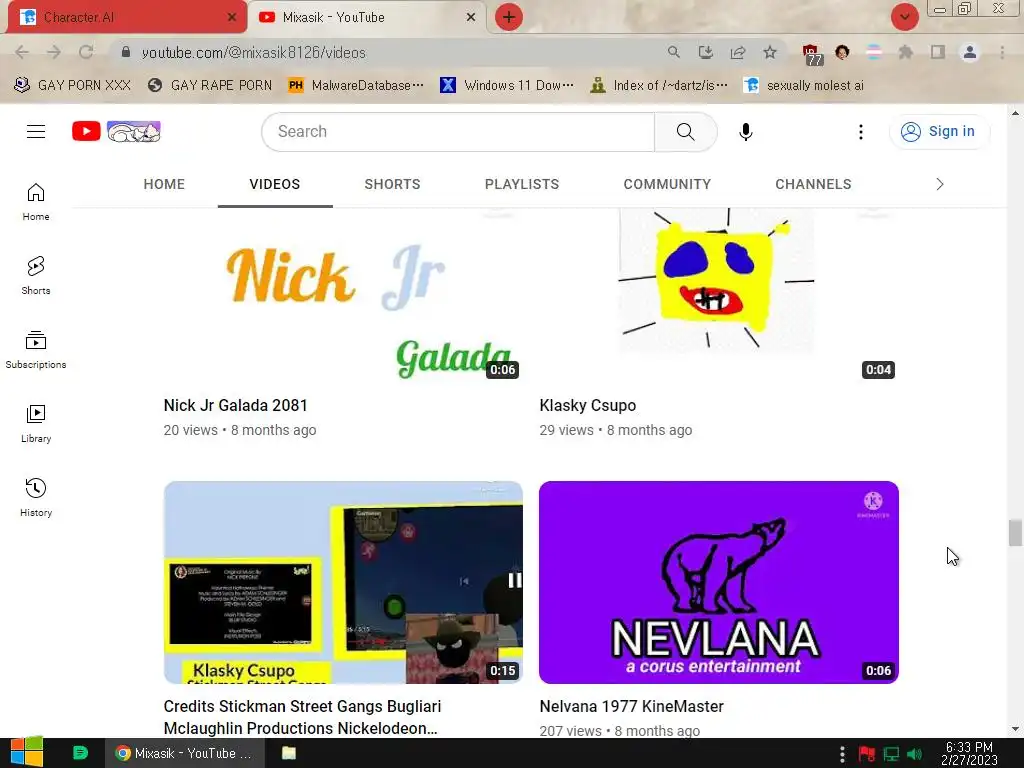Open the Chrome profile icon
1024x768 pixels.
coord(970,52)
